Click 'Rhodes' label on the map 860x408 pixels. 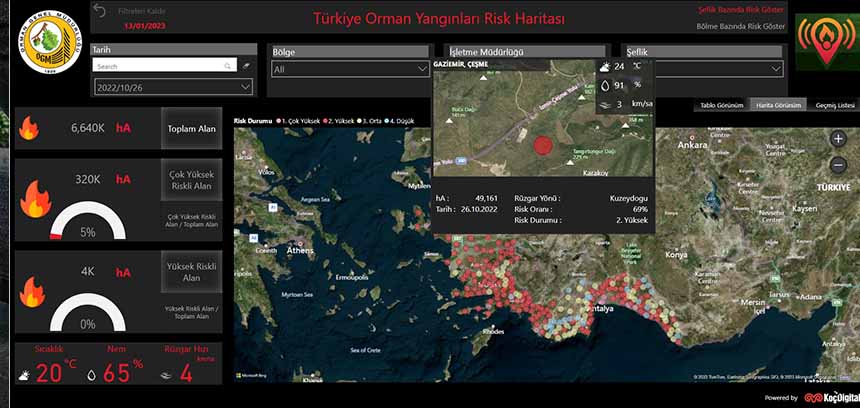pyautogui.click(x=493, y=332)
